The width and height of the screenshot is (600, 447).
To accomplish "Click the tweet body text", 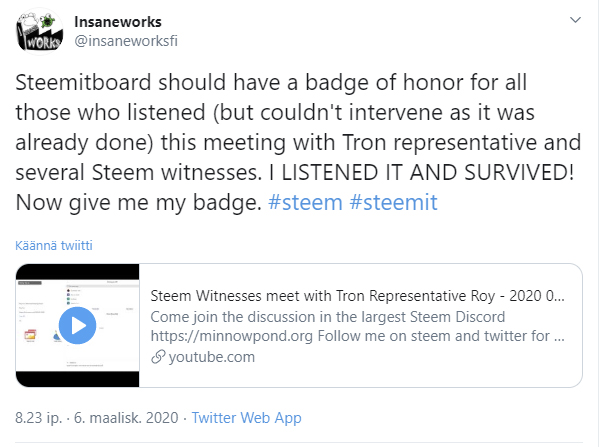I will (x=298, y=142).
